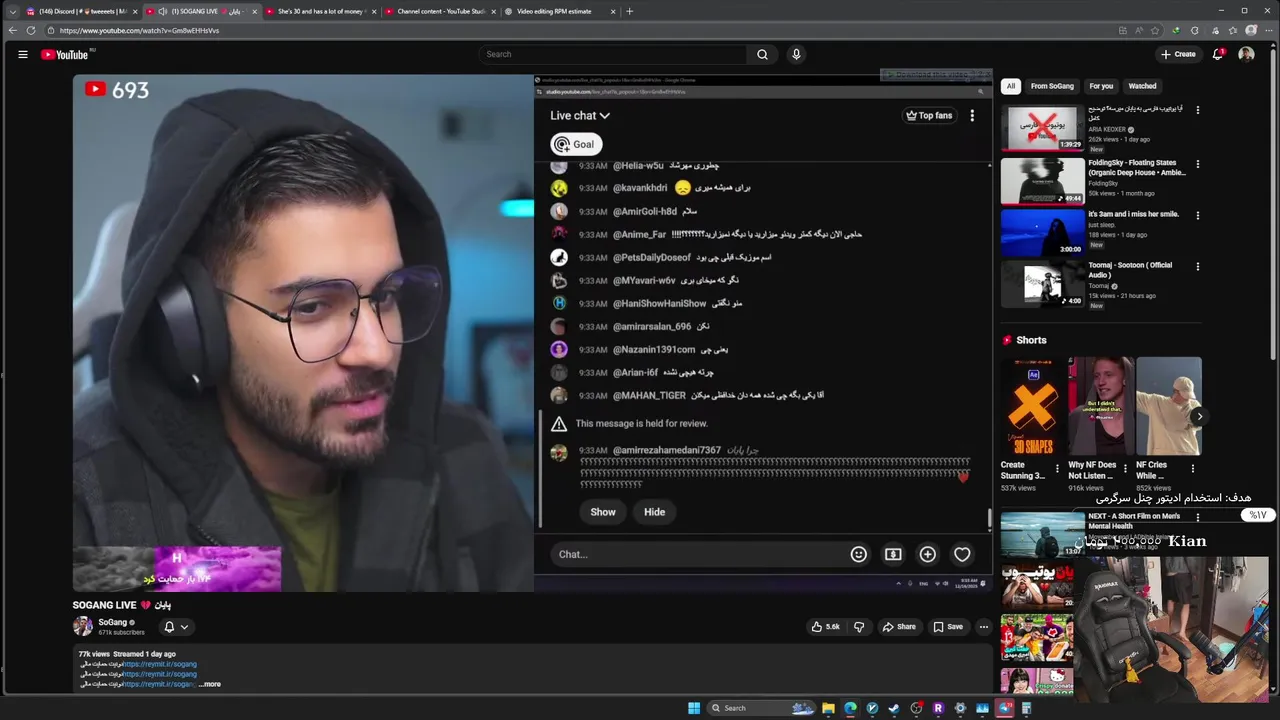Advance Shorts shelf with right arrow

[1199, 416]
